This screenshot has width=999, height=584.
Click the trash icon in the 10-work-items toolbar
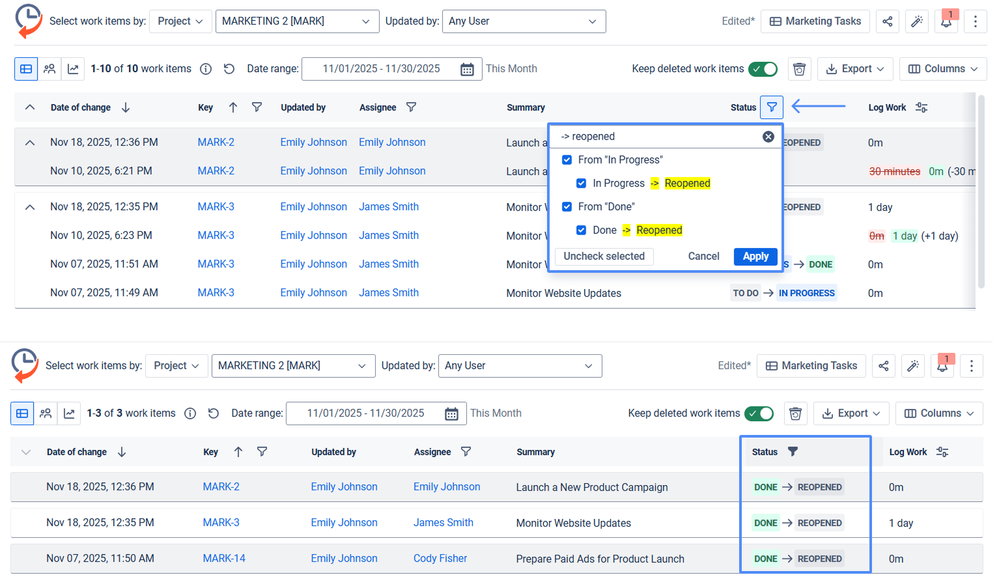tap(800, 69)
